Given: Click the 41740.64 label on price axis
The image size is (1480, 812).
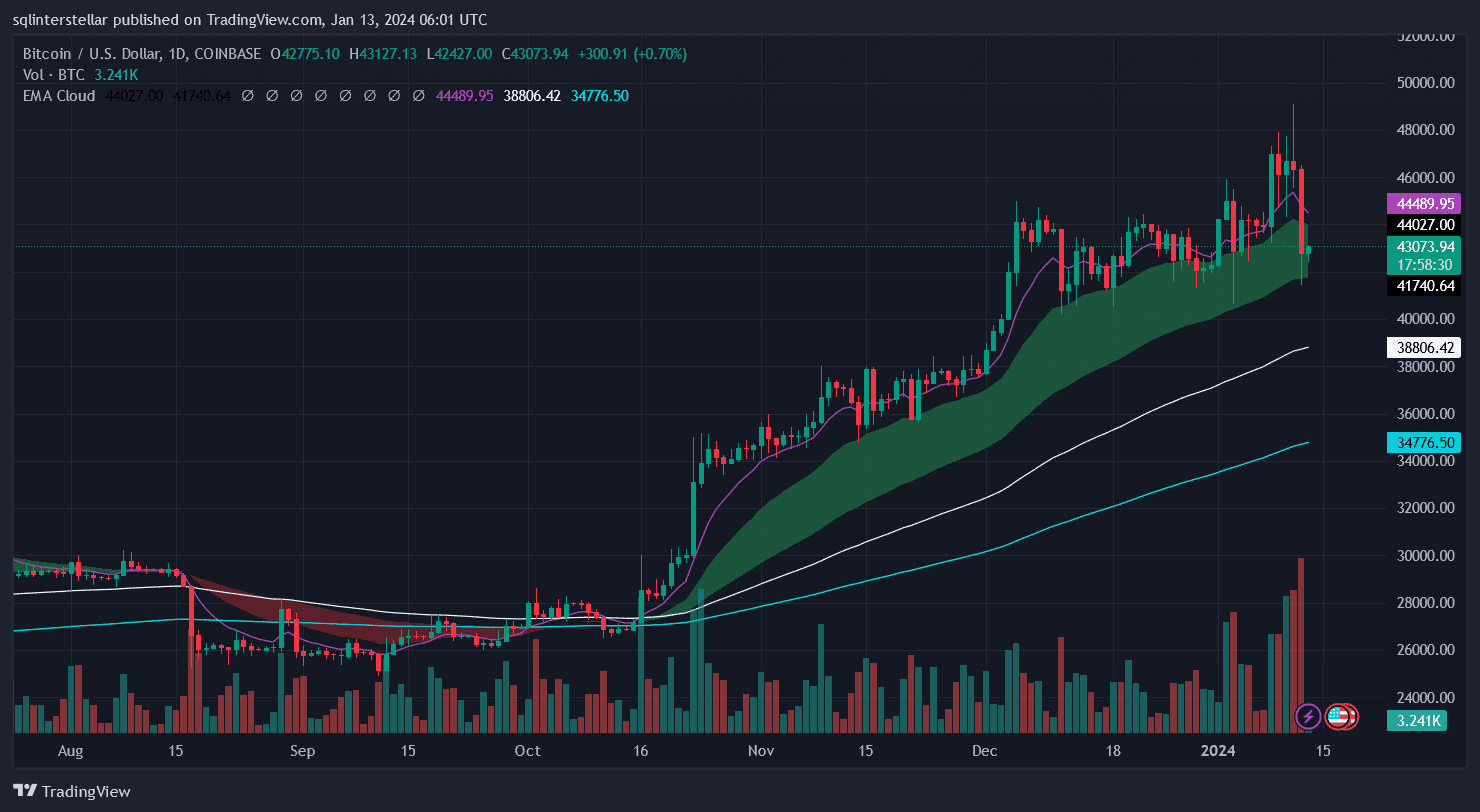Looking at the screenshot, I should (x=1423, y=286).
